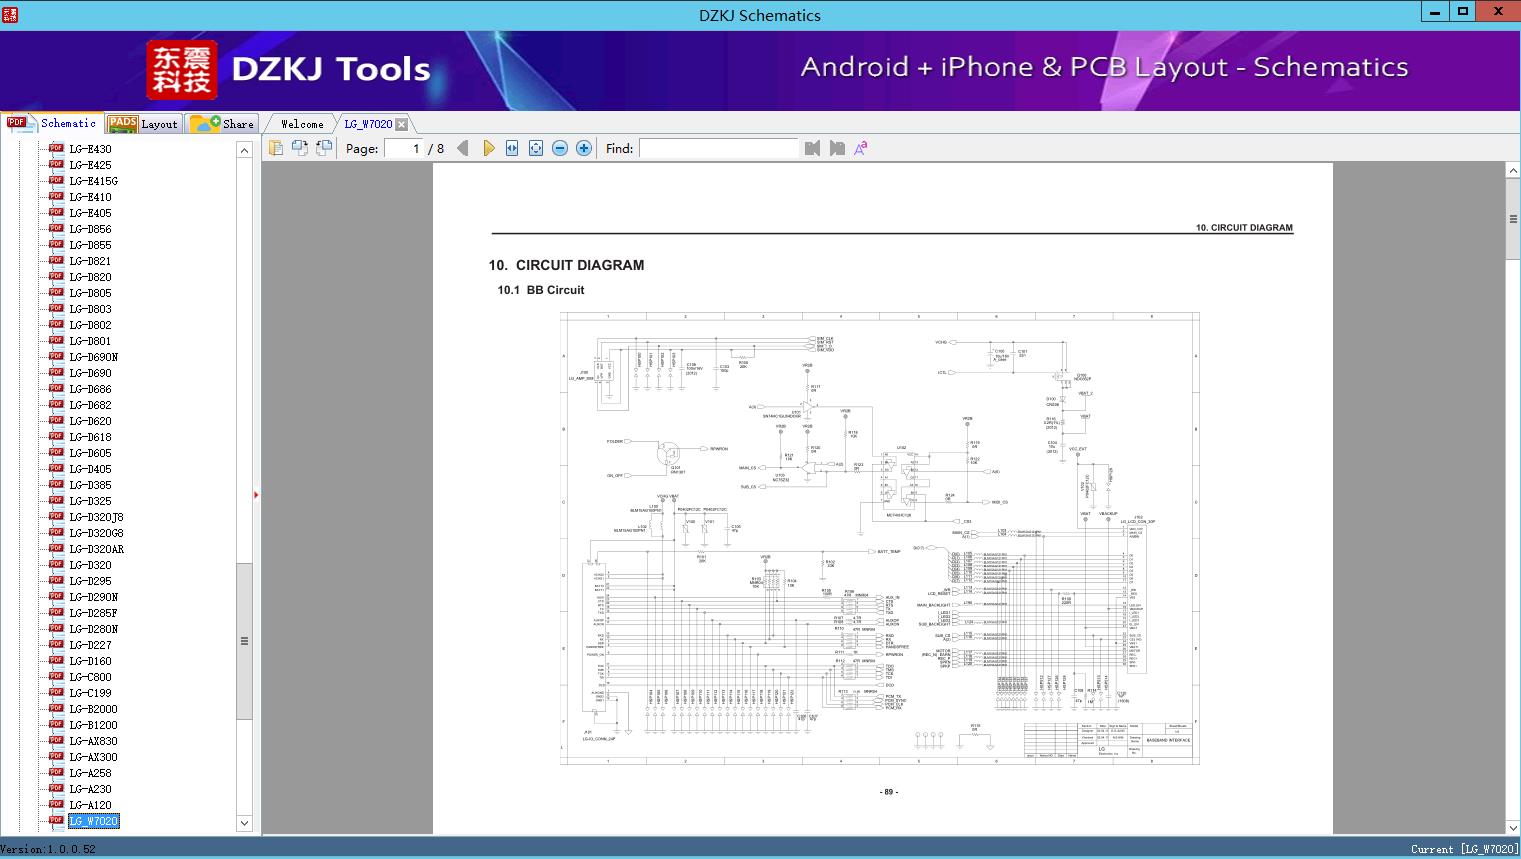Open LG-D856 in the schematic list
1521x859 pixels.
click(90, 229)
